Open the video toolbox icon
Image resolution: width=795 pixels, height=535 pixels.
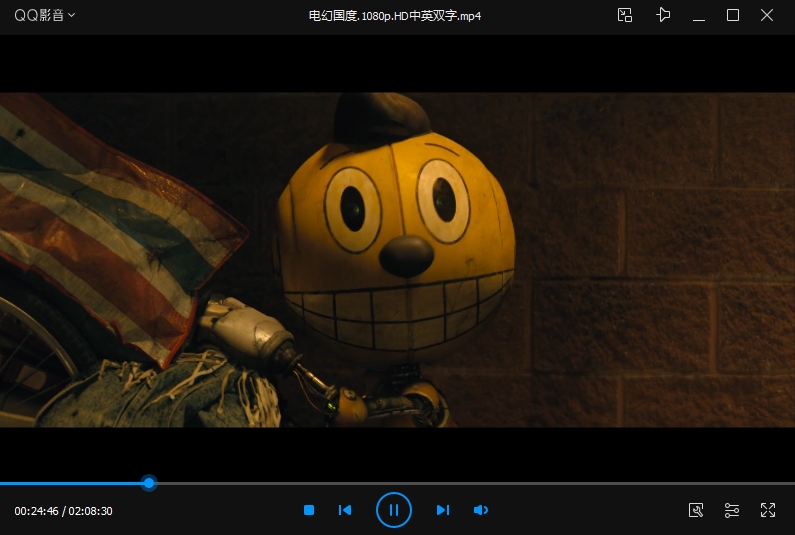696,510
